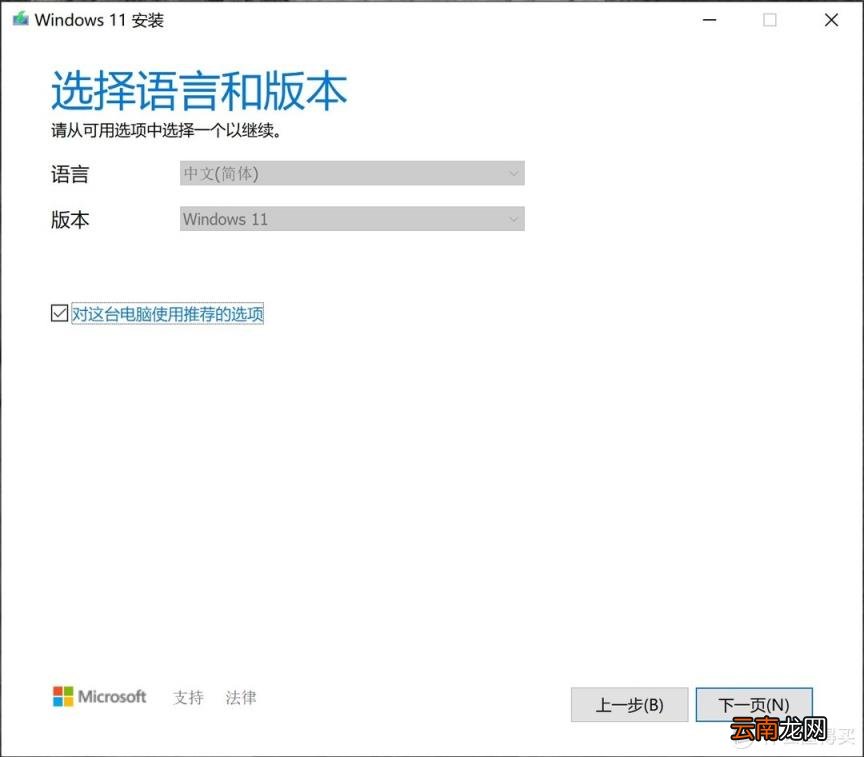Click the 上一步(B) button
This screenshot has height=757, width=864.
coord(629,704)
